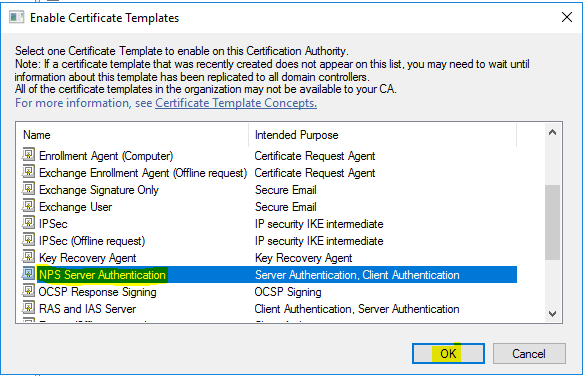Screen dimensions: 584x376
Task: Sort by Intended Purpose column header
Action: 383,135
